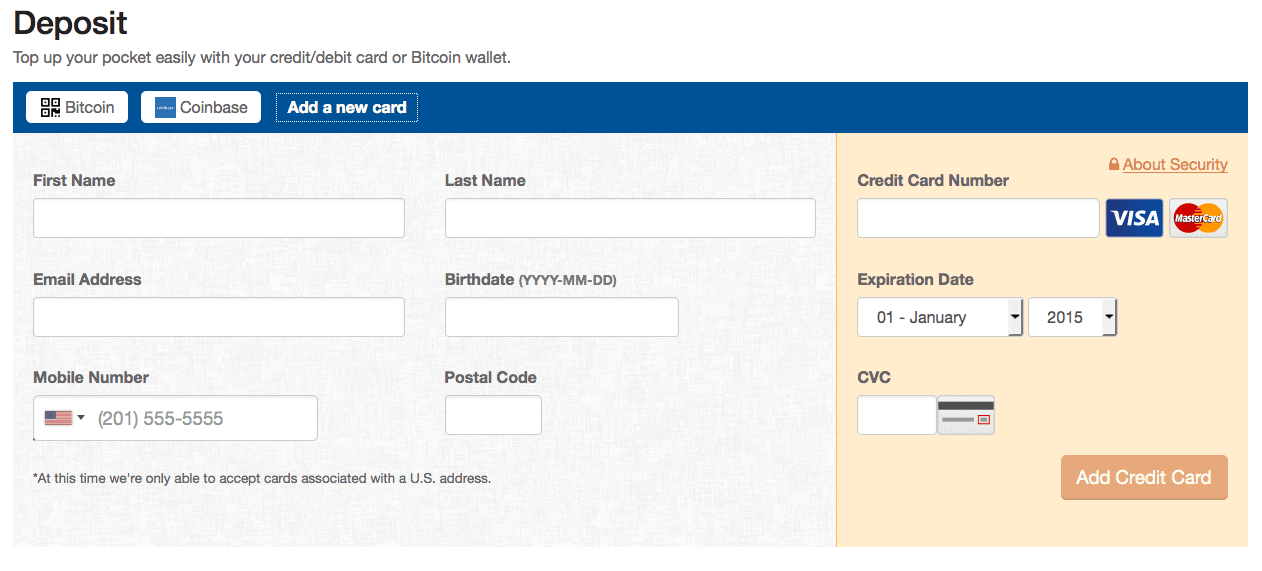Click the US flag icon
The width and height of the screenshot is (1262, 571).
pyautogui.click(x=58, y=418)
